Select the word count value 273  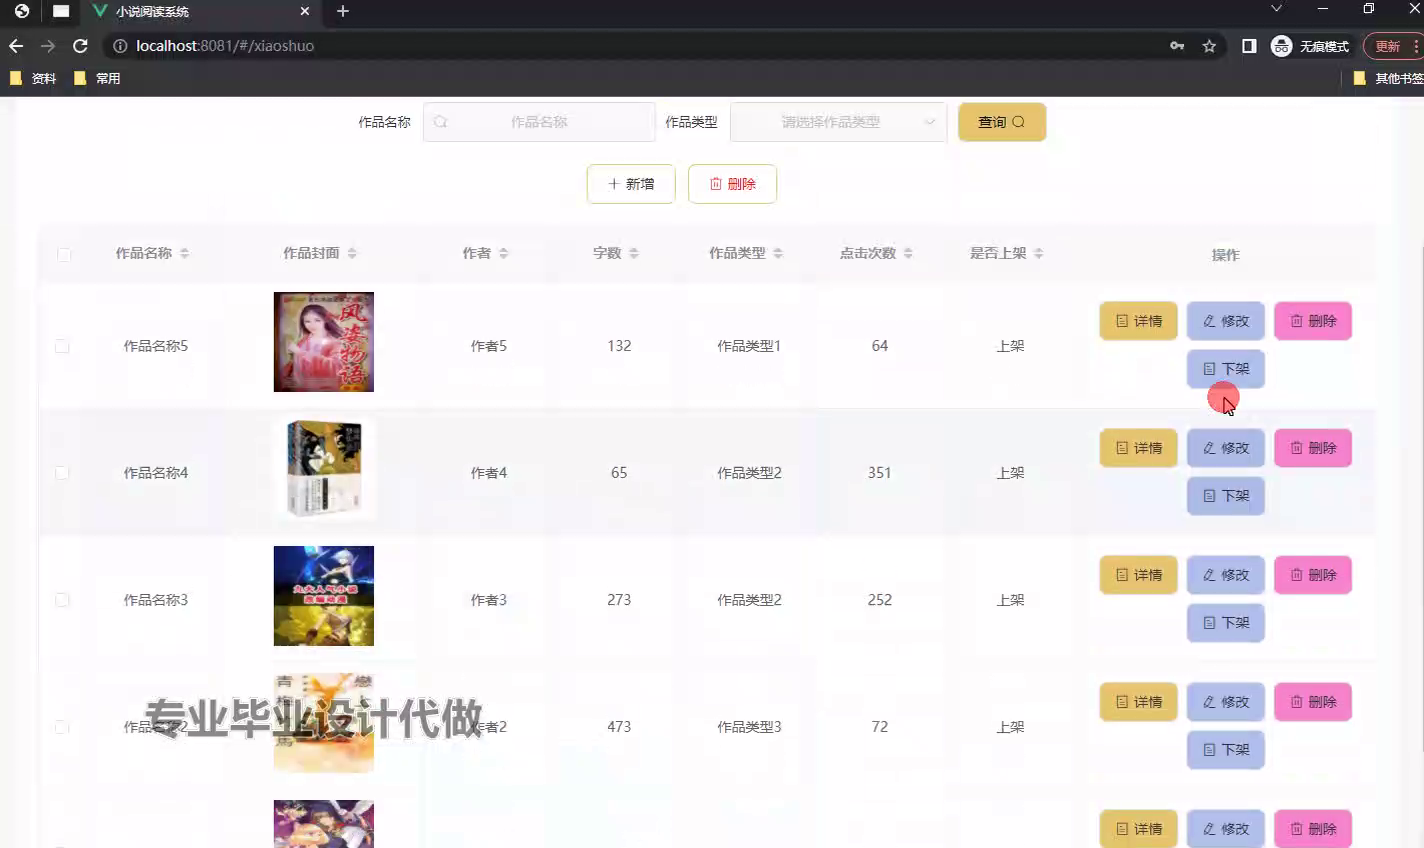click(619, 600)
